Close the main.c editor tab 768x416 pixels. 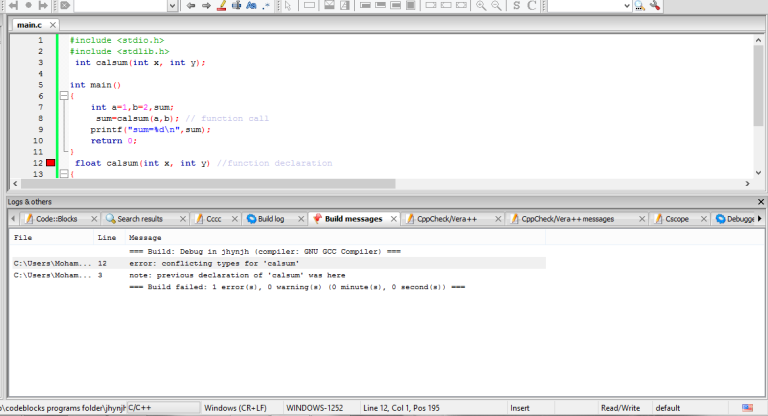coord(52,24)
